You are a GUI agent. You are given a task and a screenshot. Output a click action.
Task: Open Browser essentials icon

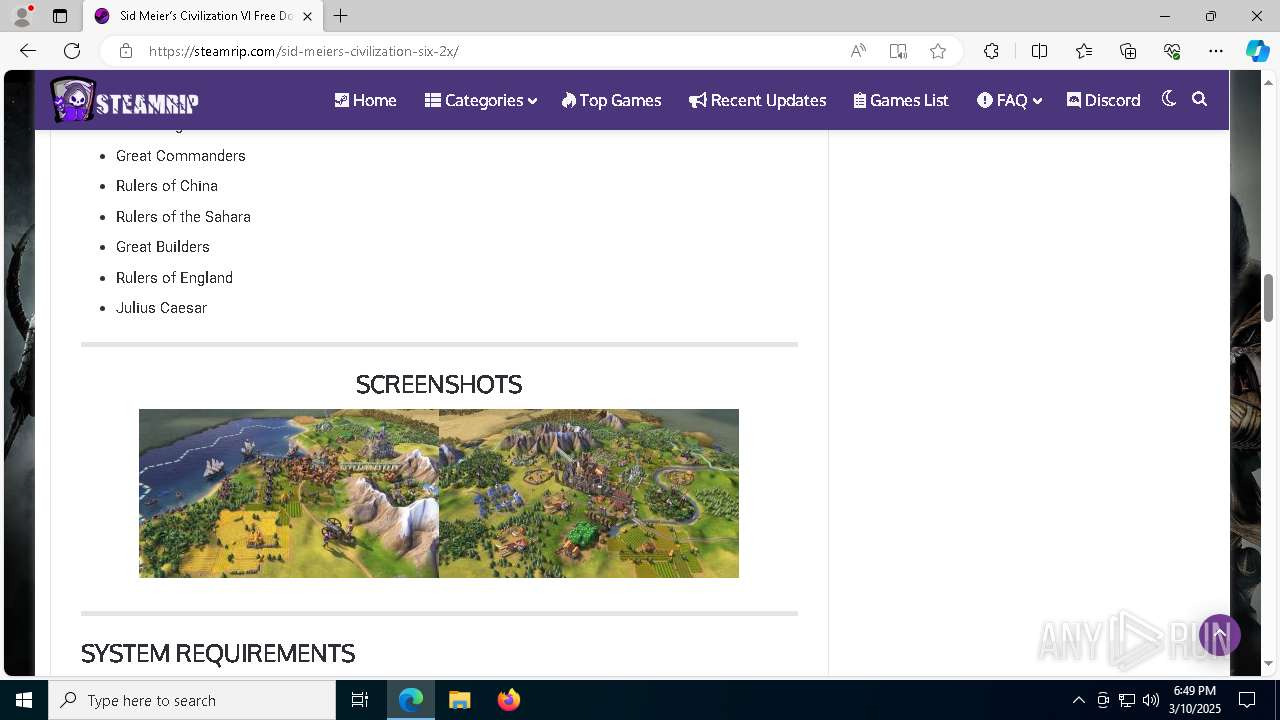point(1172,51)
